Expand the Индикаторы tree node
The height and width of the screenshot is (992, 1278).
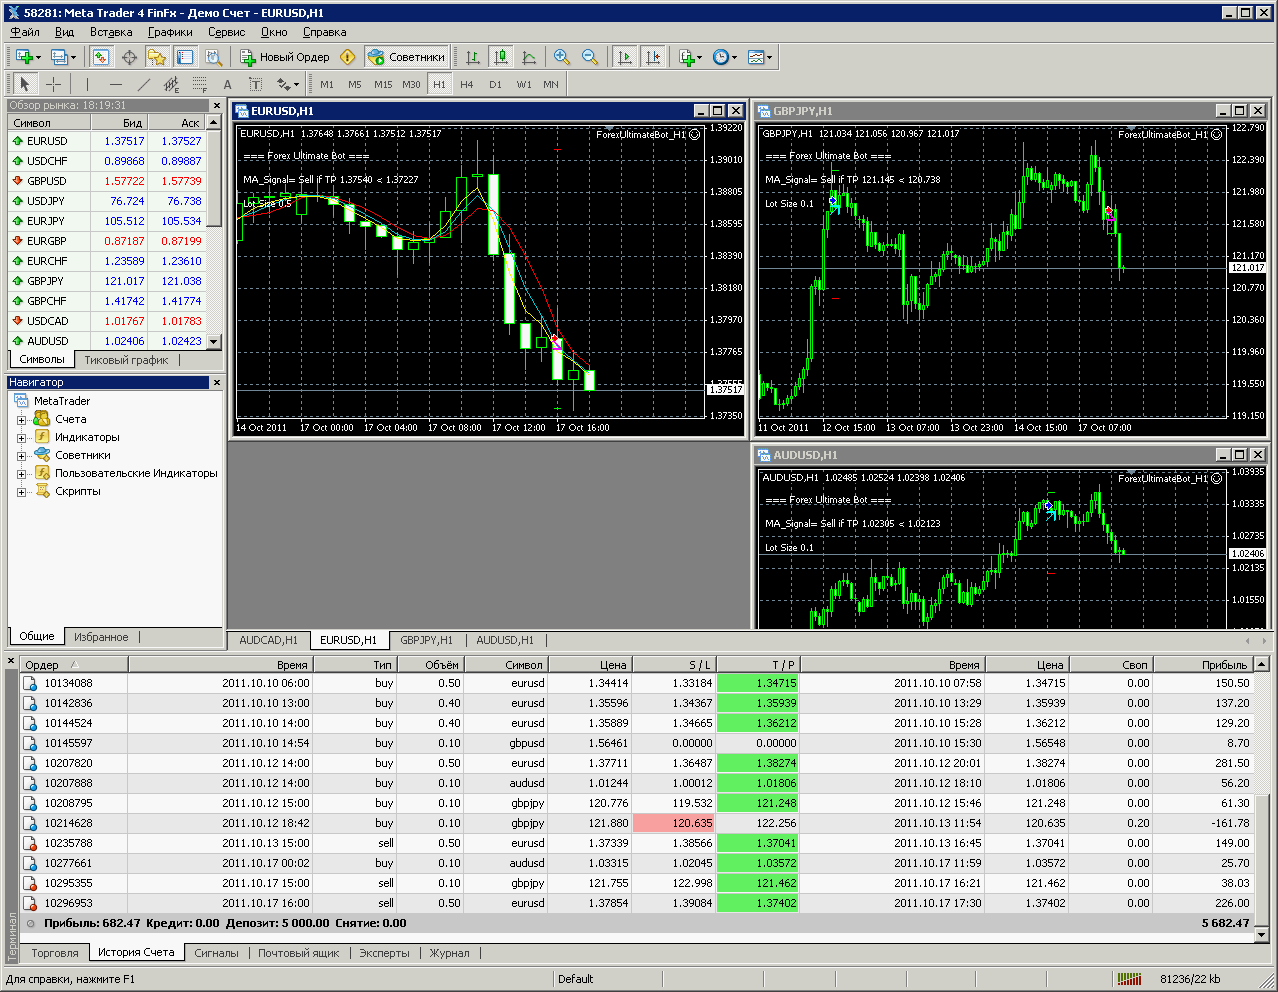[21, 437]
